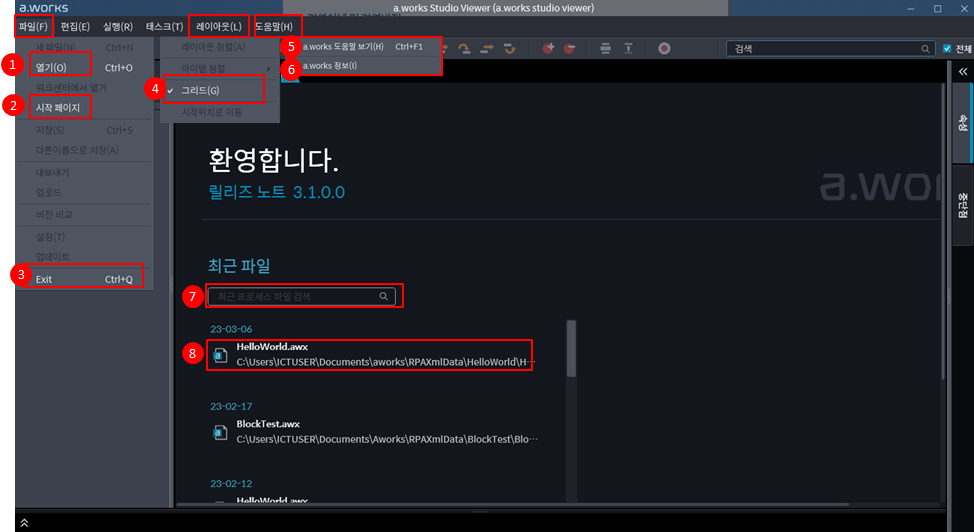Click the 최근 파일 heading

(x=239, y=266)
